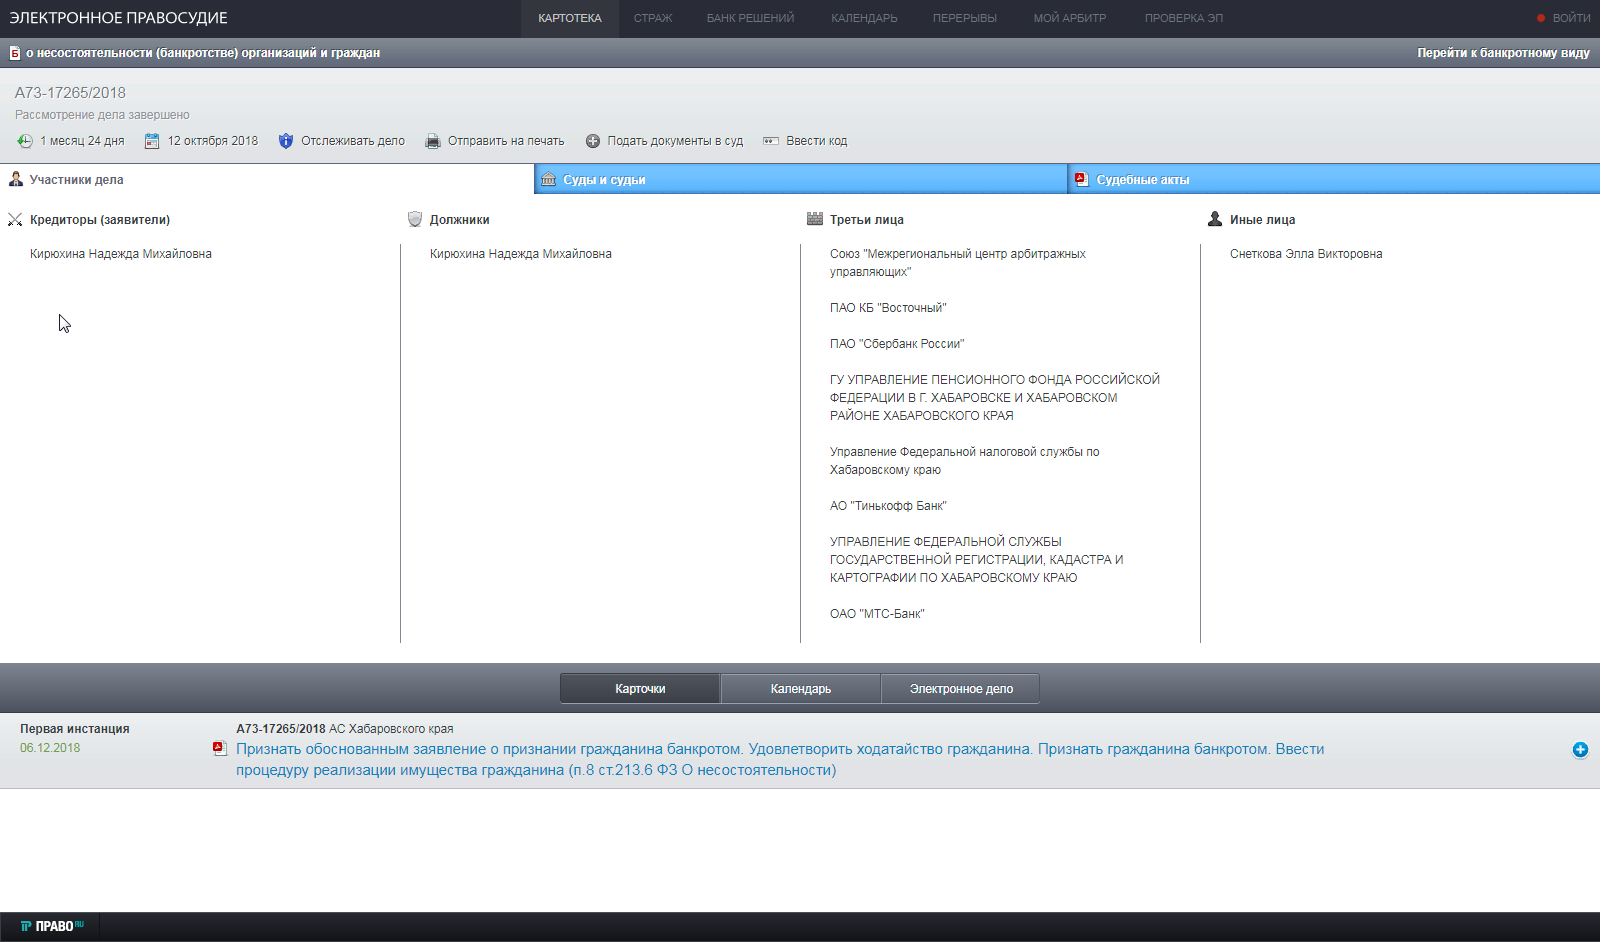Viewport: 1601px width, 942px height.
Task: Click the Войти login link
Action: tap(1570, 18)
